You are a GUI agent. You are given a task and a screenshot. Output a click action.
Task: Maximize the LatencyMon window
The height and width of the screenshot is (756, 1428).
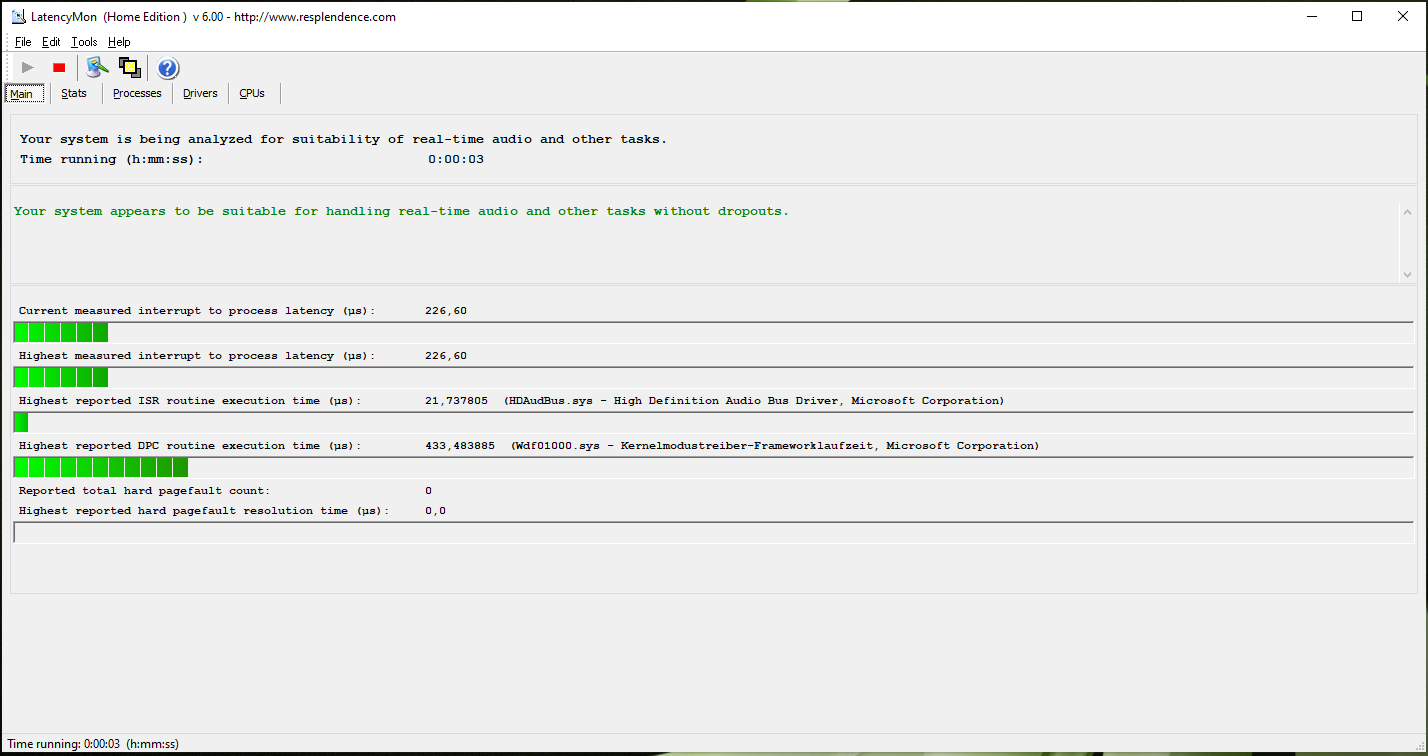tap(1357, 16)
